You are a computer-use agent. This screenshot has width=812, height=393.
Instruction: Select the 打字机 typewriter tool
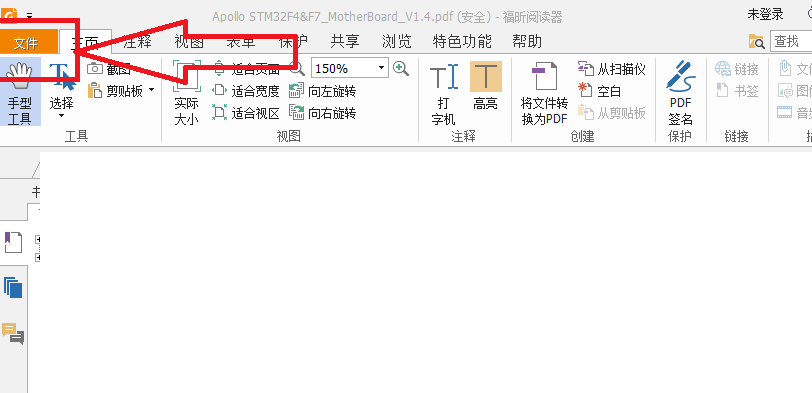(x=444, y=93)
